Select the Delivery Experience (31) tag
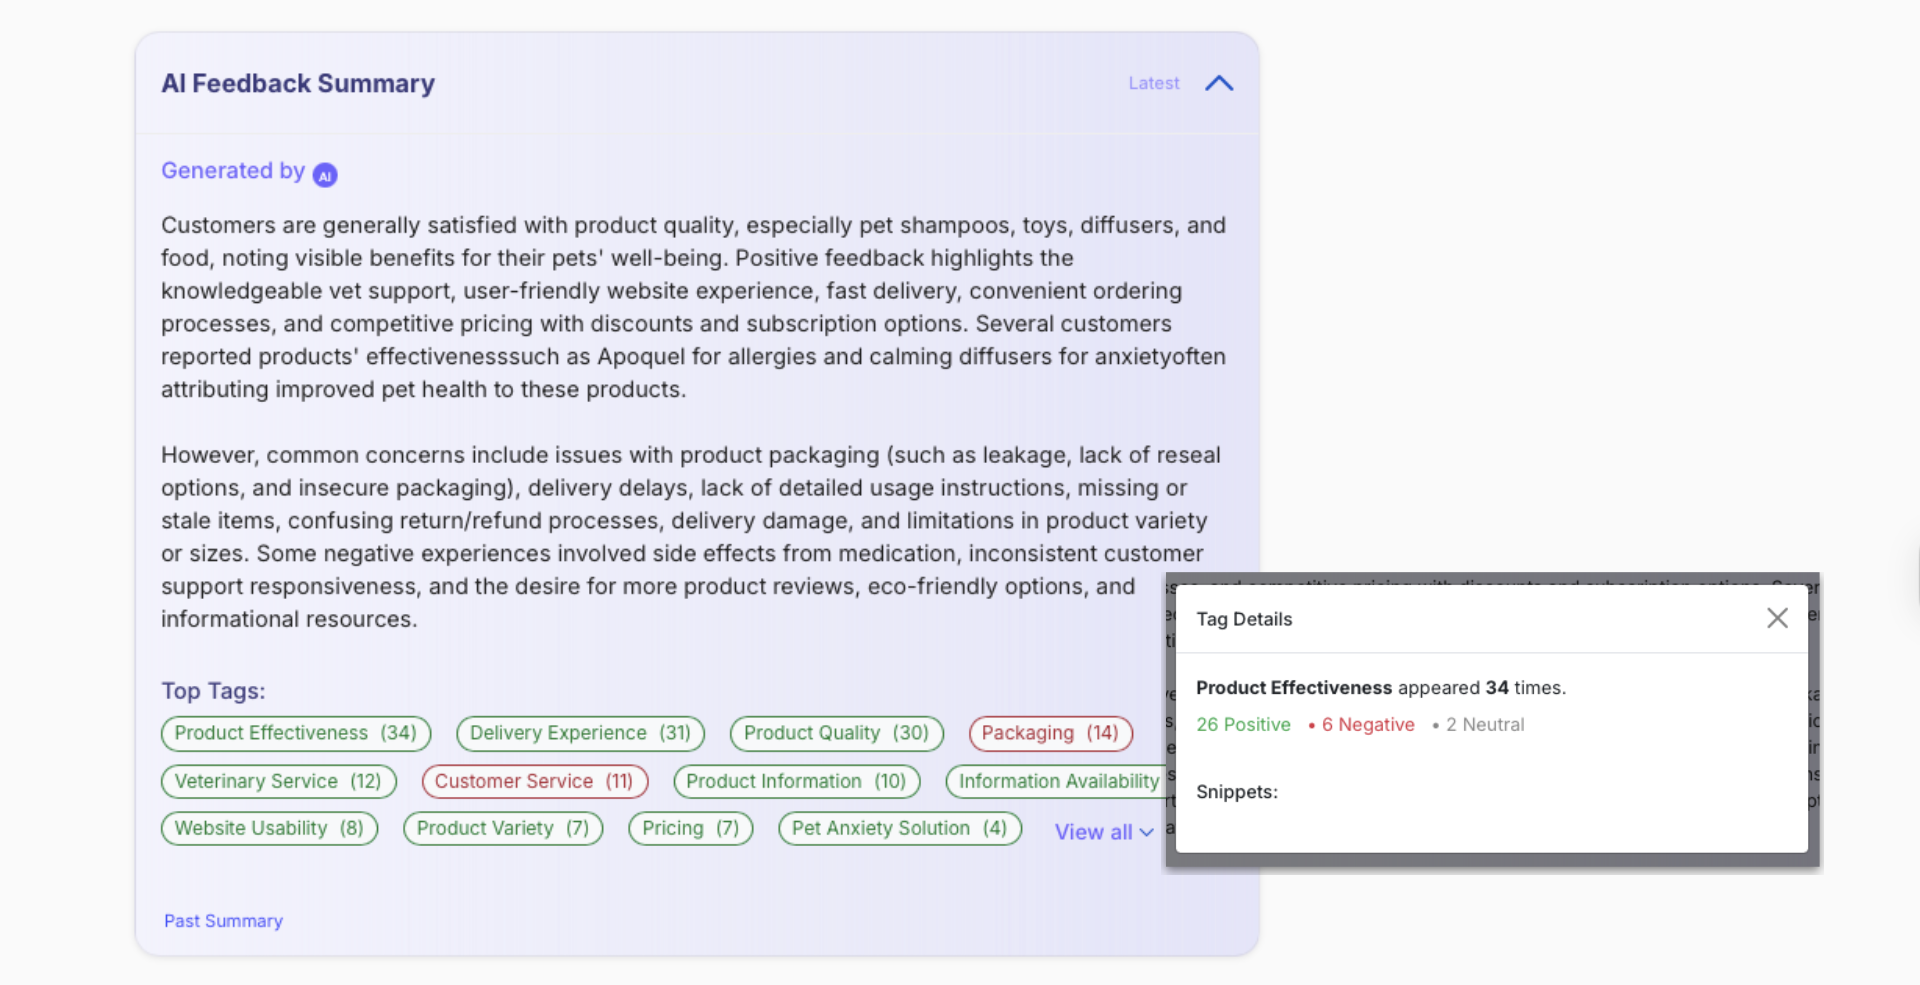1920x985 pixels. (x=580, y=733)
